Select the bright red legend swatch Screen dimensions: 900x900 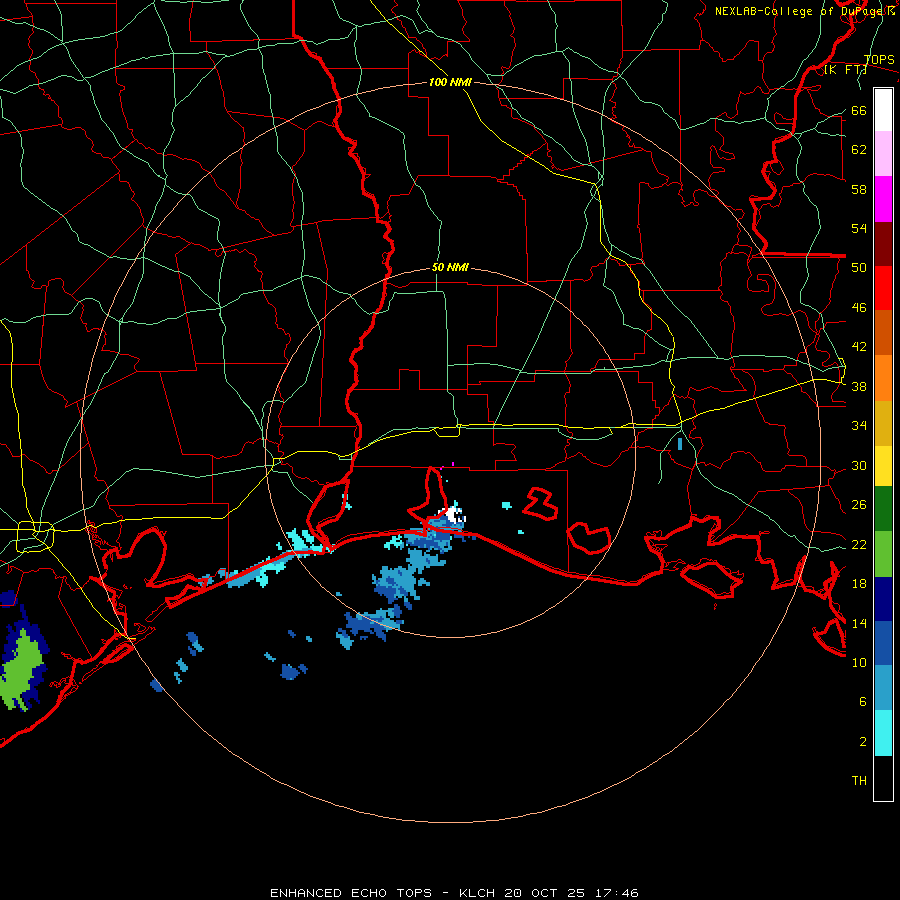pyautogui.click(x=883, y=288)
